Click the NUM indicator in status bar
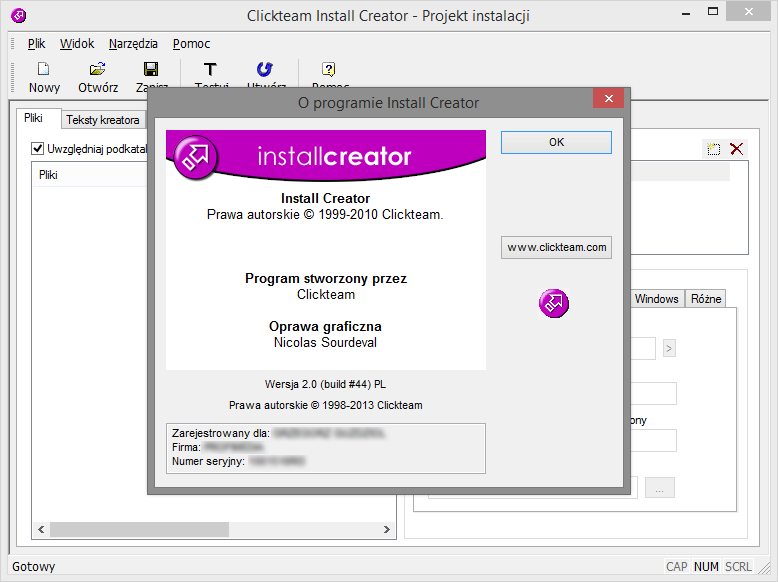The image size is (778, 582). tap(706, 567)
